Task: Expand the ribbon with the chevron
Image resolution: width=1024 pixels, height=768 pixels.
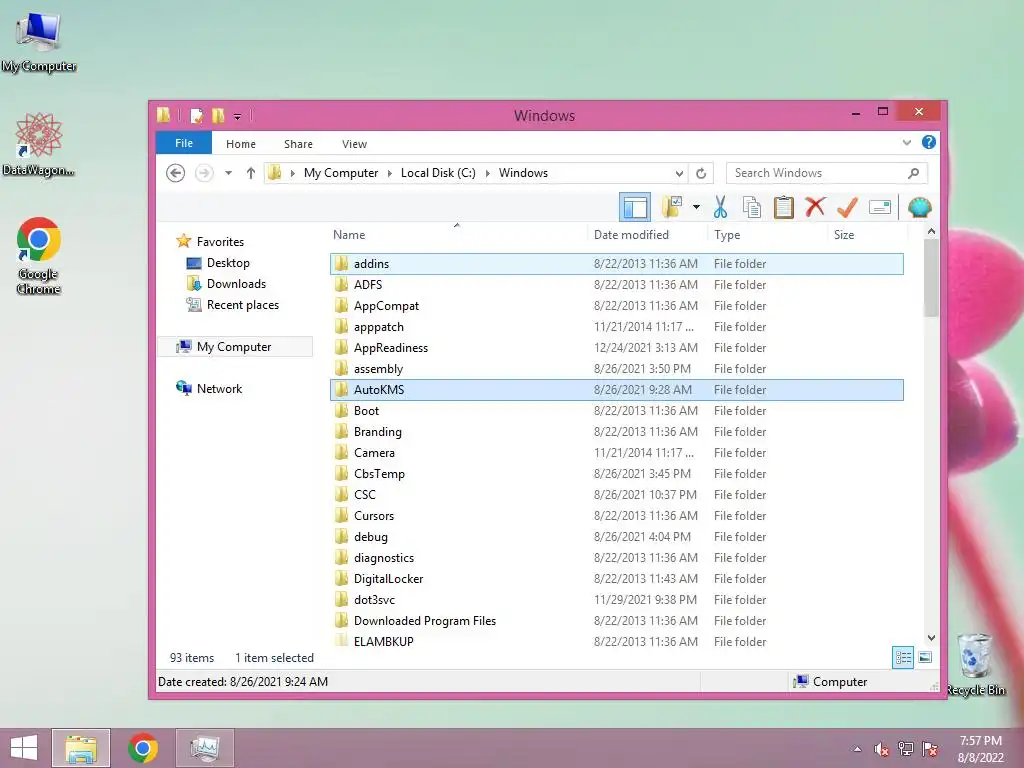Action: 906,142
